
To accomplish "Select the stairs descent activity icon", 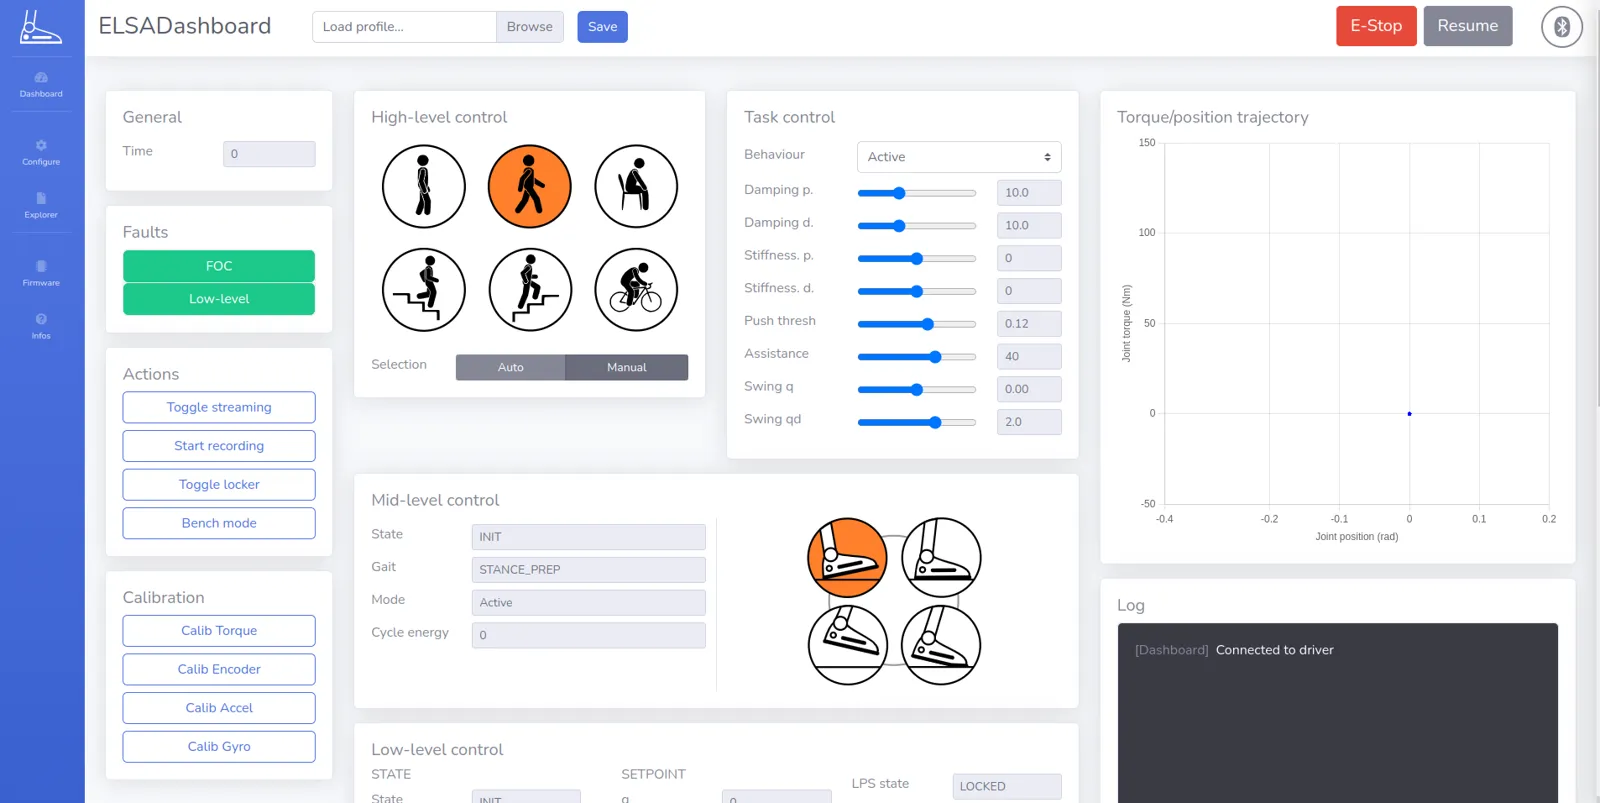I will pos(424,290).
